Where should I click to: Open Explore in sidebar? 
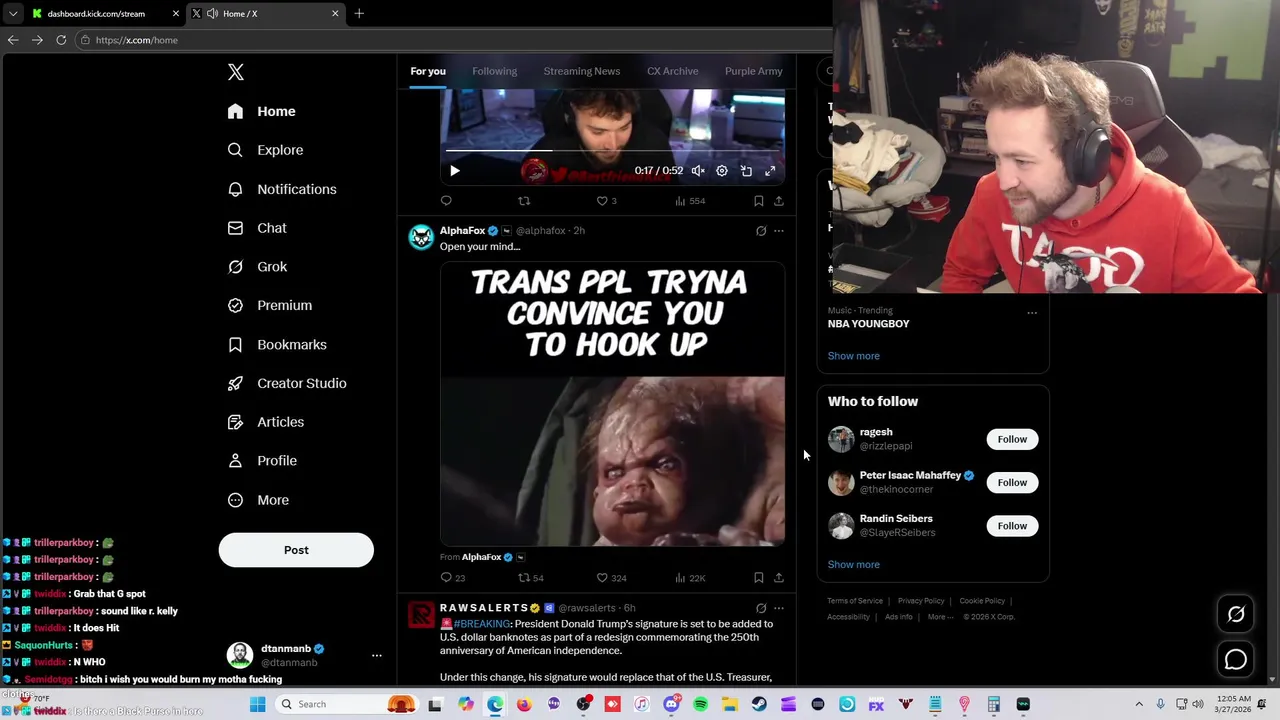click(266, 150)
